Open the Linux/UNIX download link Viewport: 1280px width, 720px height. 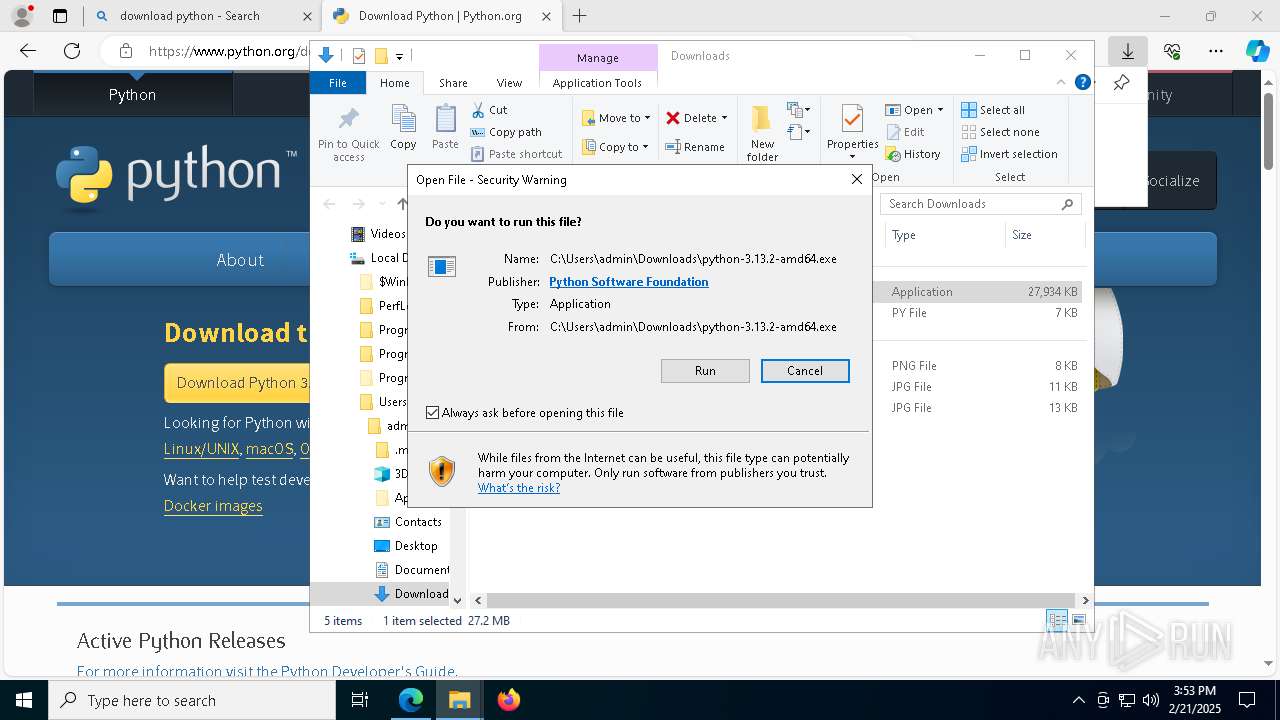pyautogui.click(x=201, y=449)
